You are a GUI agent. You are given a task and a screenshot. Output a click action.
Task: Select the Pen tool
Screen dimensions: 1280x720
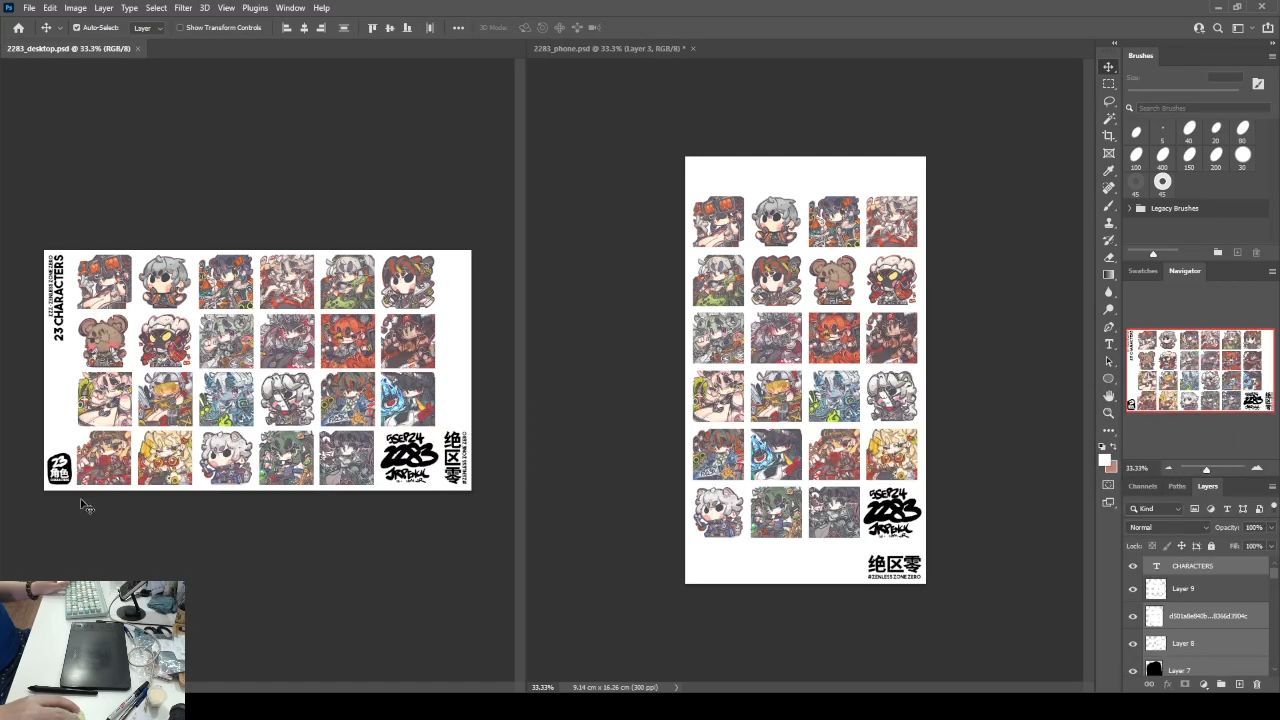tap(1108, 327)
